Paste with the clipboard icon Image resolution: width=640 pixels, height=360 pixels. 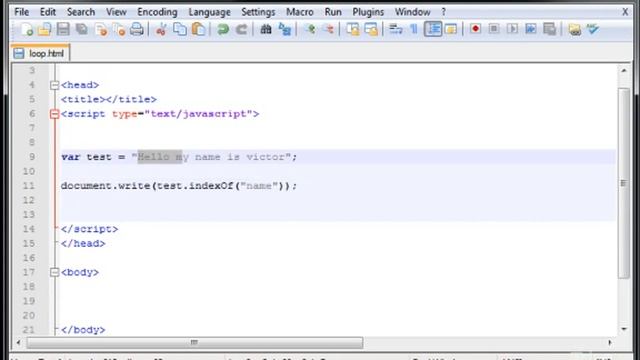point(198,29)
